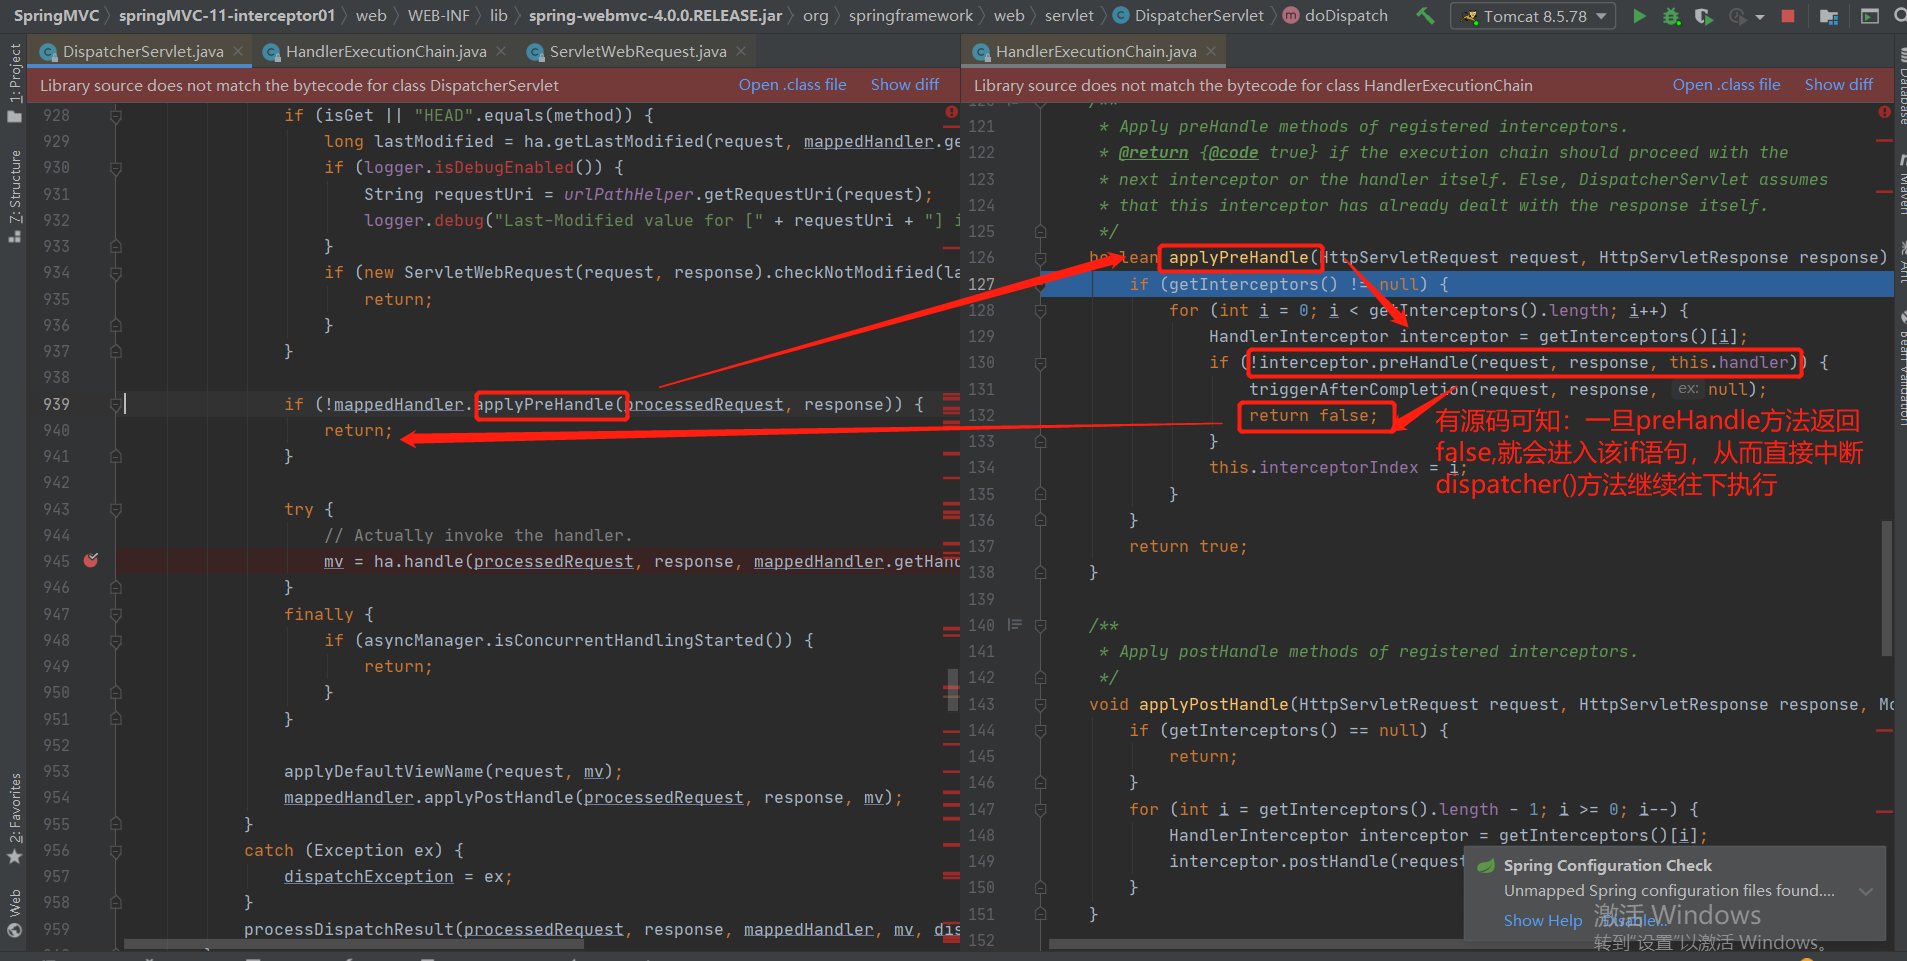
Task: Click 'return true;' on line 137
Action: pyautogui.click(x=1188, y=546)
